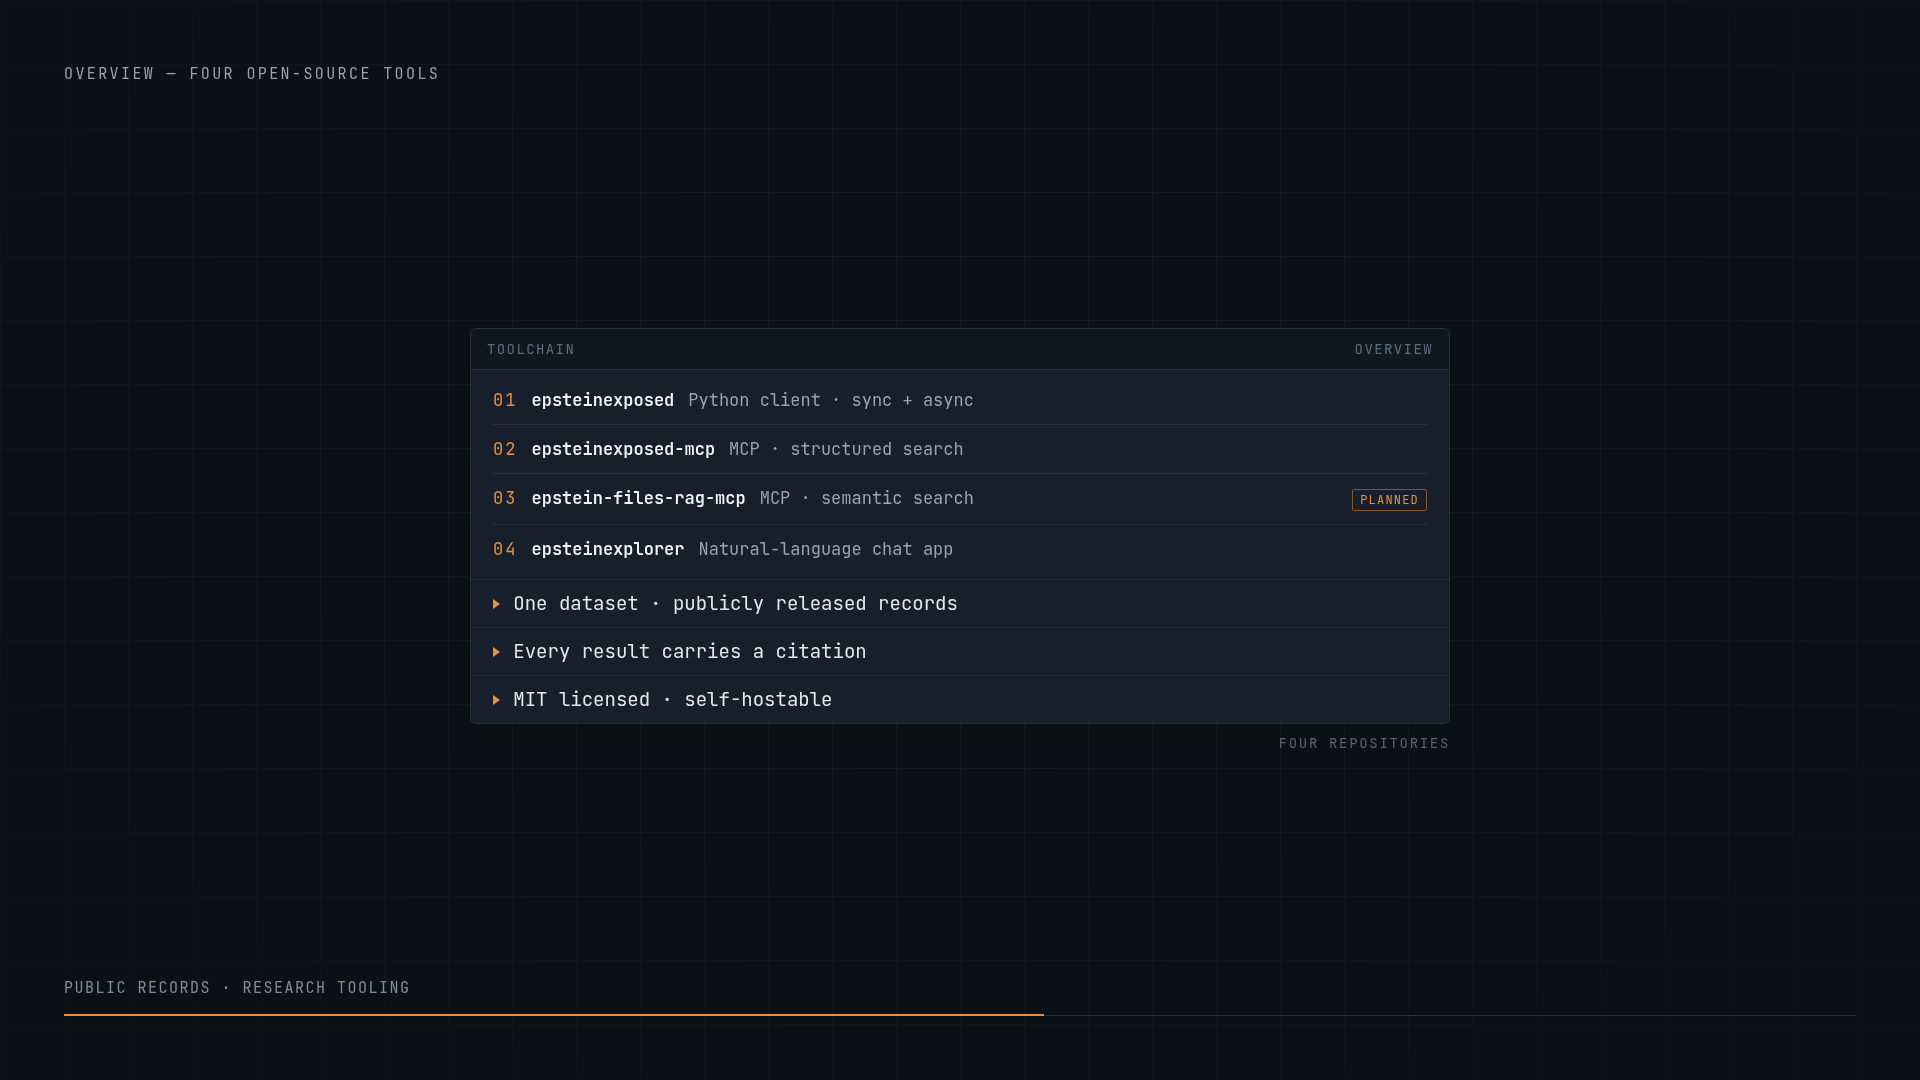The height and width of the screenshot is (1080, 1920).
Task: Click the triangle next to MIT licensed
Action: (x=496, y=700)
